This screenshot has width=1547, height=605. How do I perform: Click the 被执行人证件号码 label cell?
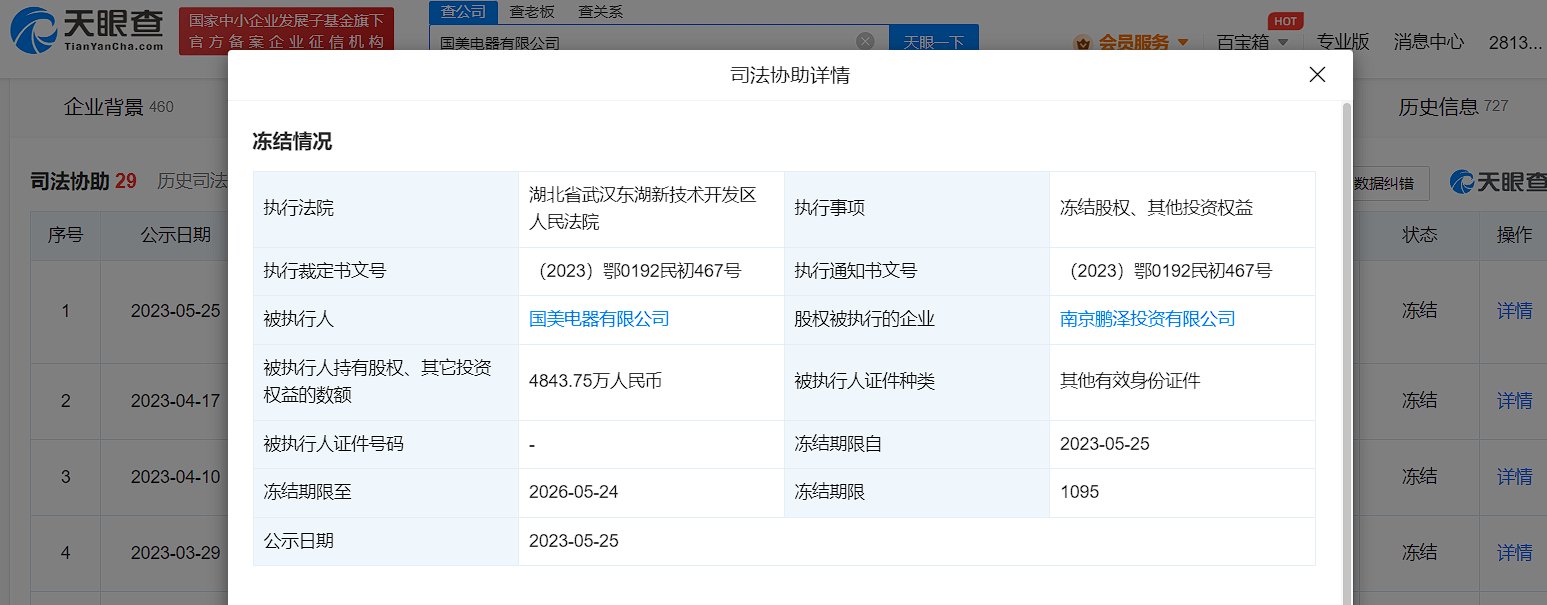(x=386, y=444)
